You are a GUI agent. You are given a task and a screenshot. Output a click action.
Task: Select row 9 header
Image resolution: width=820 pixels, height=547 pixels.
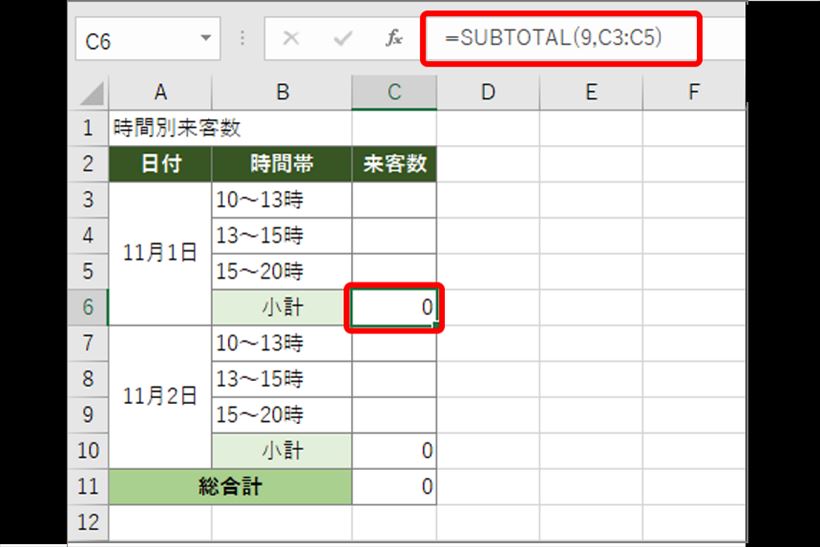(88, 415)
